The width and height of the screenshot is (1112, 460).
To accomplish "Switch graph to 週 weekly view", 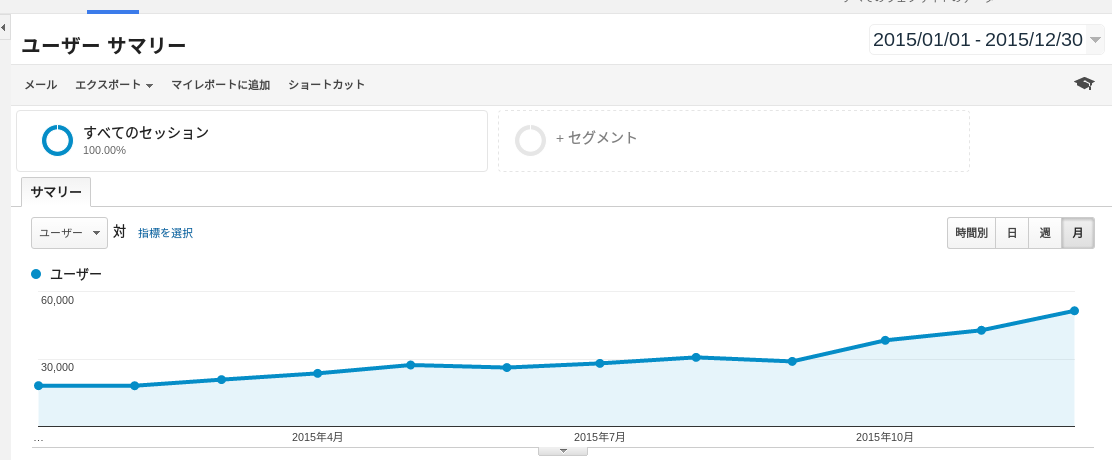I will (x=1045, y=233).
